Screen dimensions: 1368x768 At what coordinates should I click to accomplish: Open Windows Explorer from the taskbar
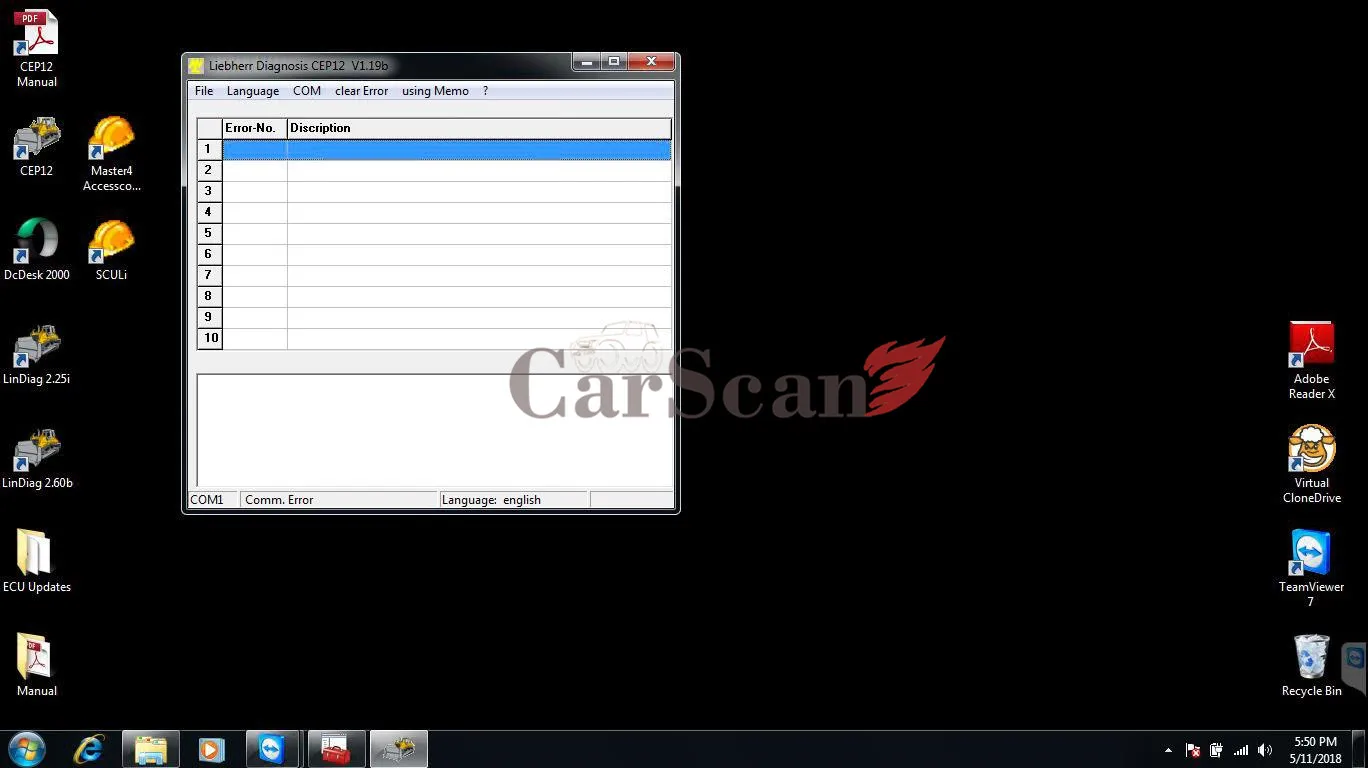[x=151, y=749]
